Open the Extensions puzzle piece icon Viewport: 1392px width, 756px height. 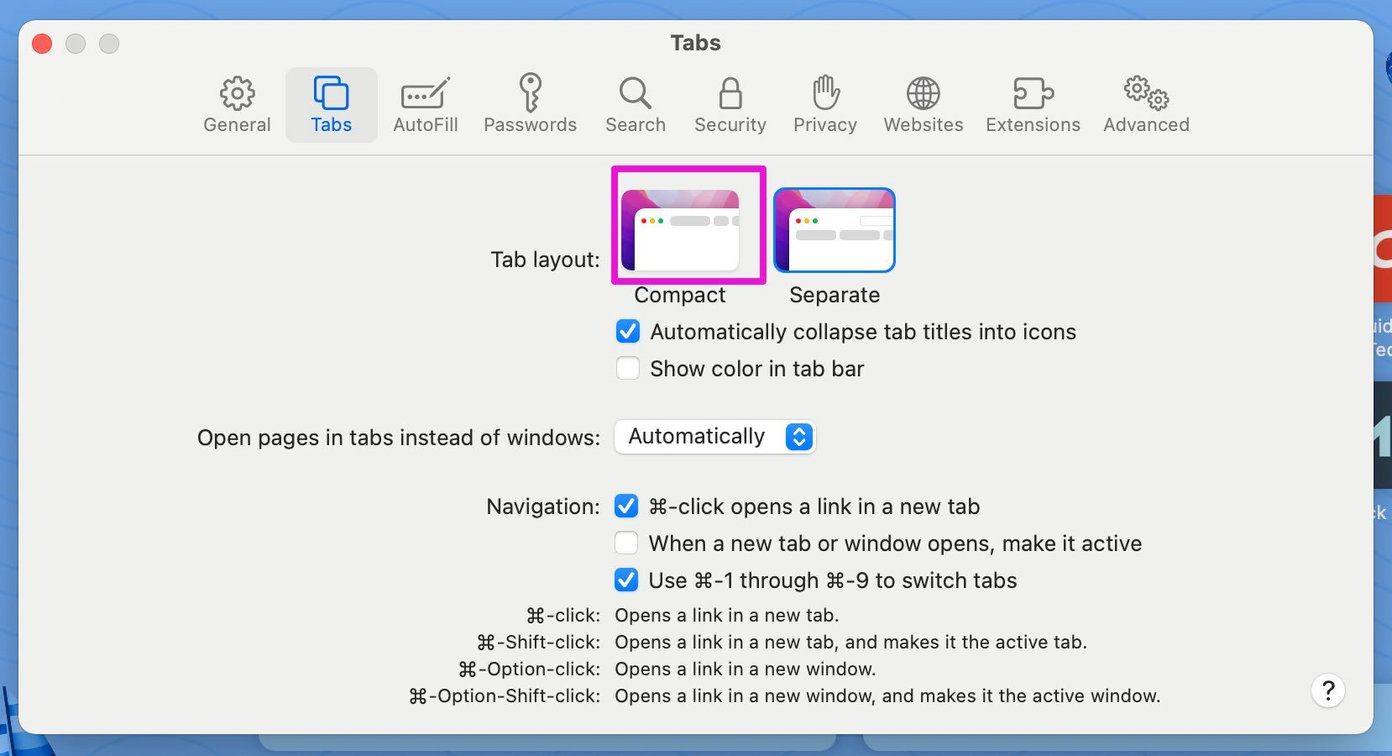(1033, 93)
